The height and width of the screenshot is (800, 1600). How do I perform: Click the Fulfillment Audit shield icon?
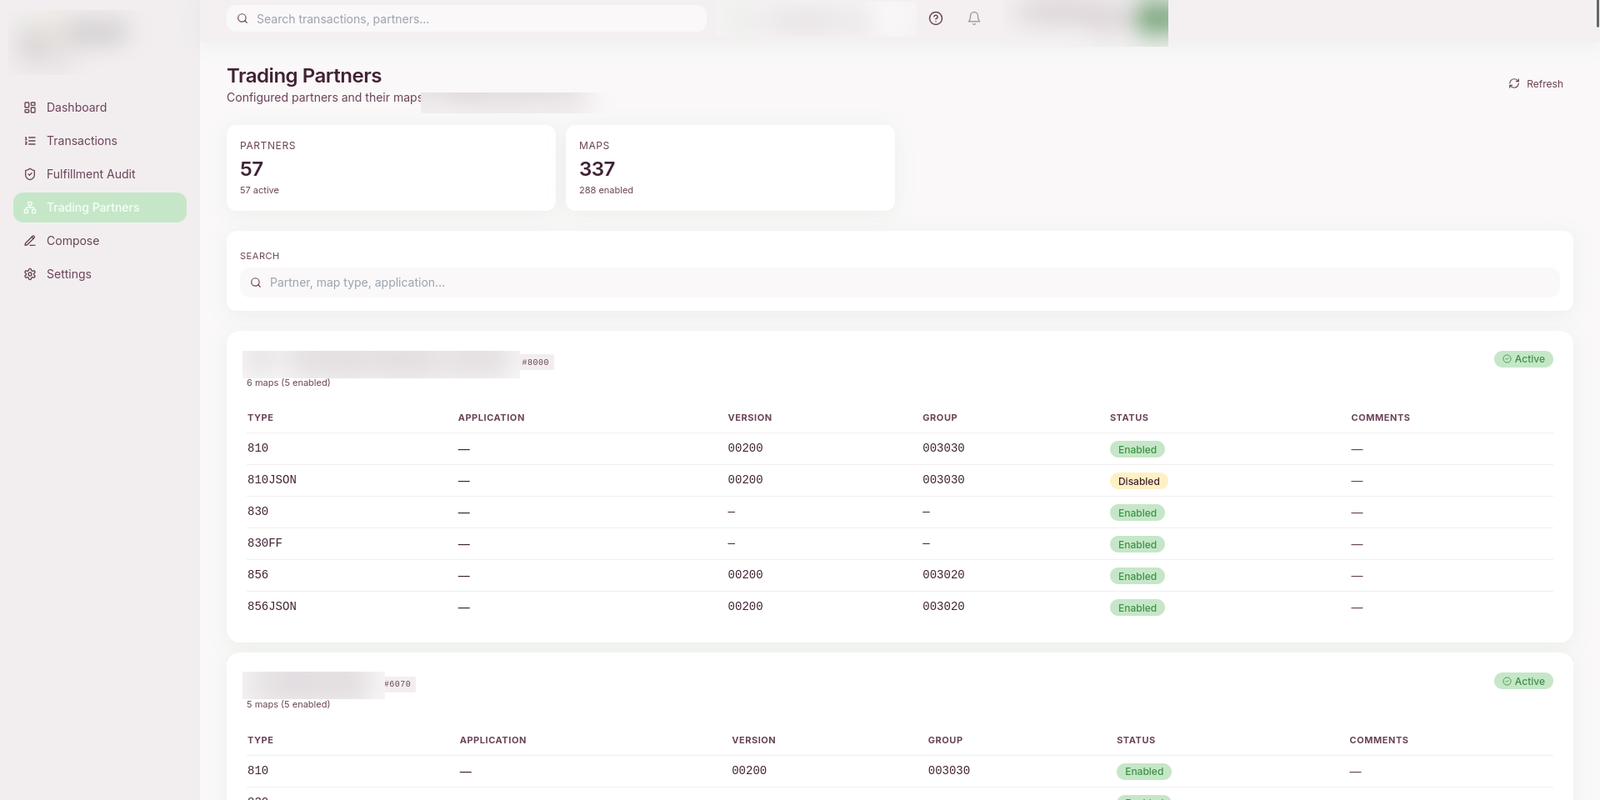(30, 174)
